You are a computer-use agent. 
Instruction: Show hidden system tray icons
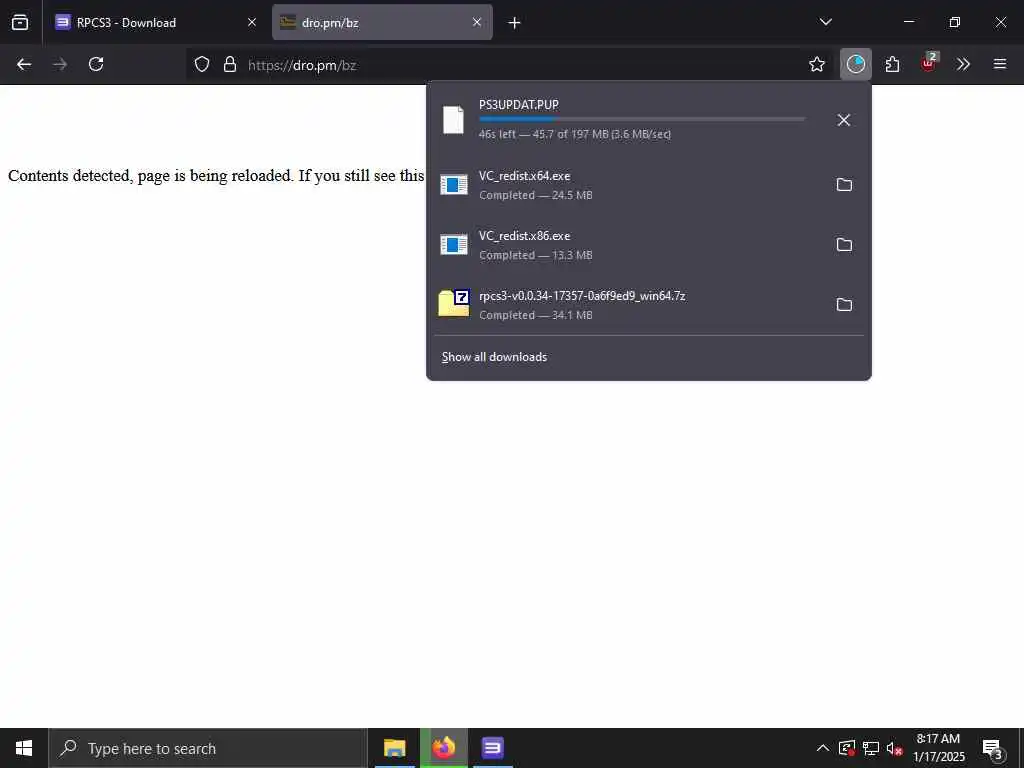823,748
